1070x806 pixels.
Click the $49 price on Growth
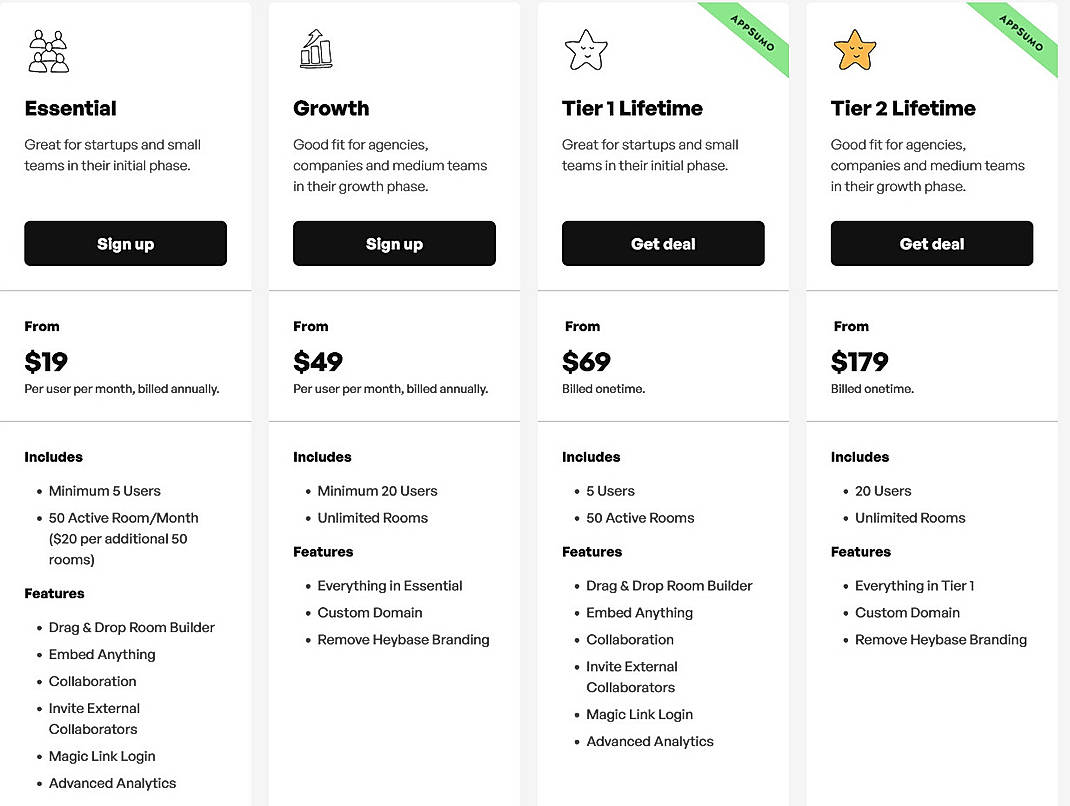pos(317,362)
